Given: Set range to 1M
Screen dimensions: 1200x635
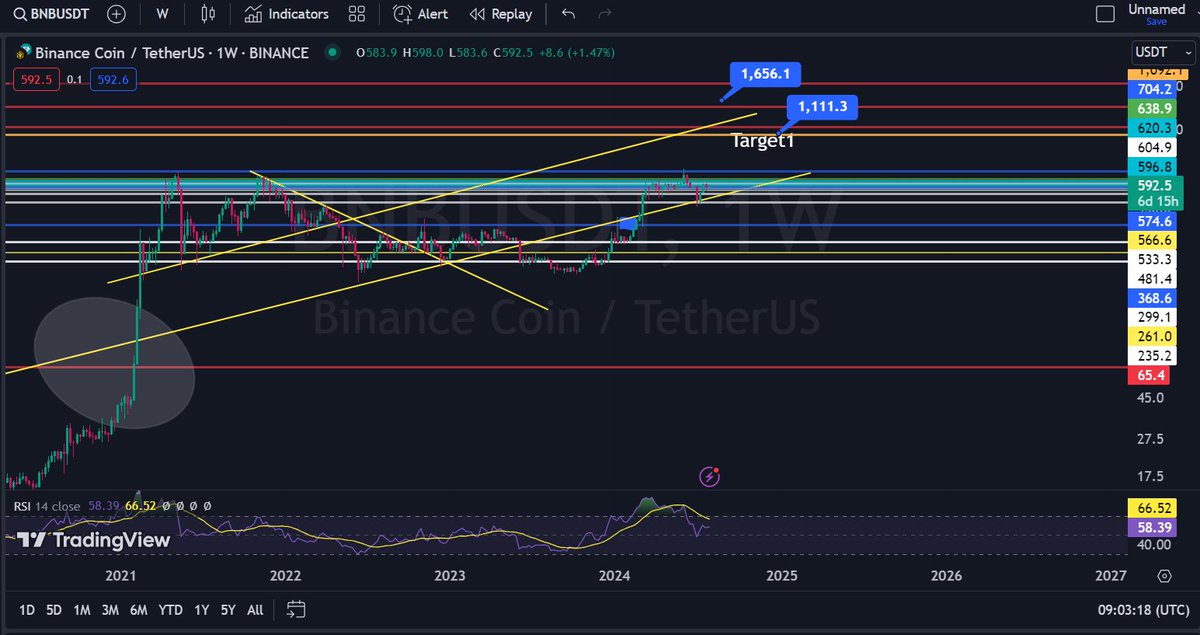Looking at the screenshot, I should coord(82,609).
